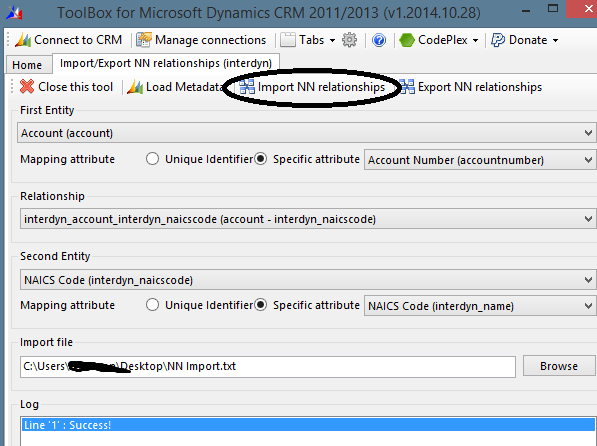Click the Import file path text field

(x=268, y=367)
